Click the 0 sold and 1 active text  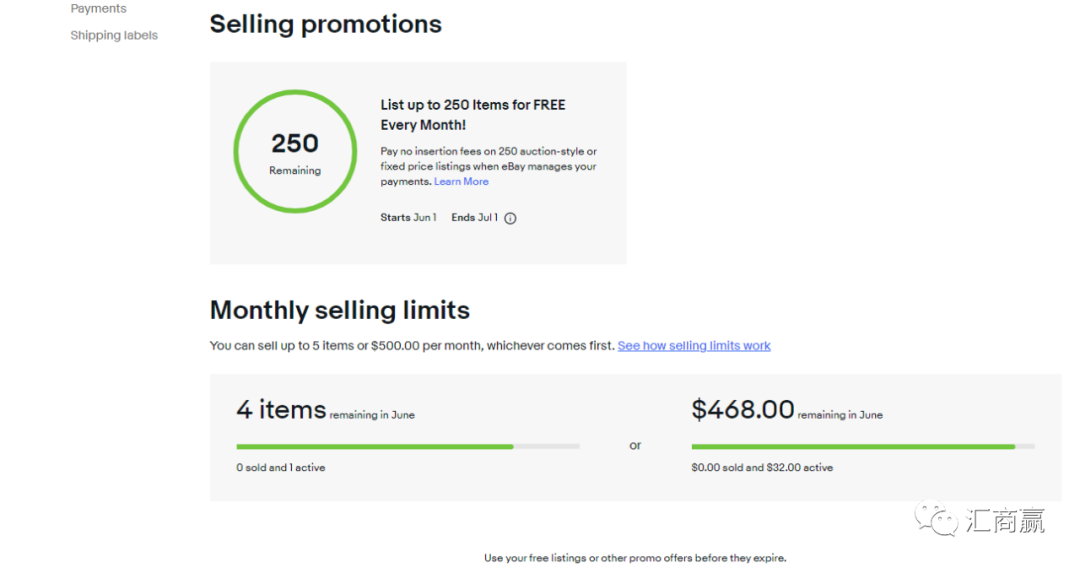[x=280, y=468]
